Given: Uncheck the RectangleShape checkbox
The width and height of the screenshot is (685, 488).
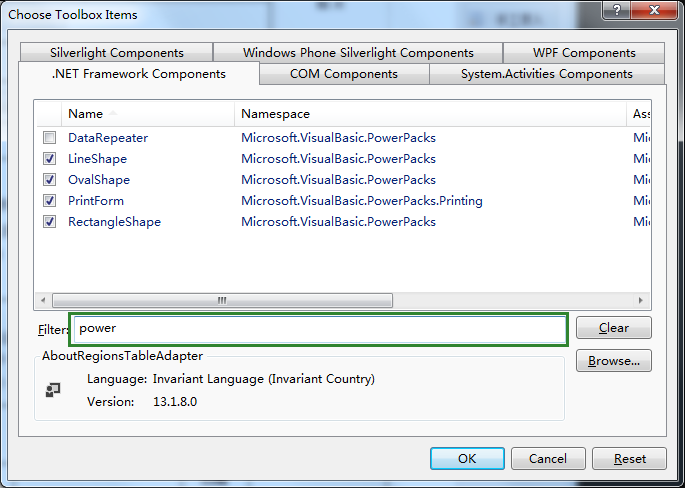Looking at the screenshot, I should pos(49,222).
